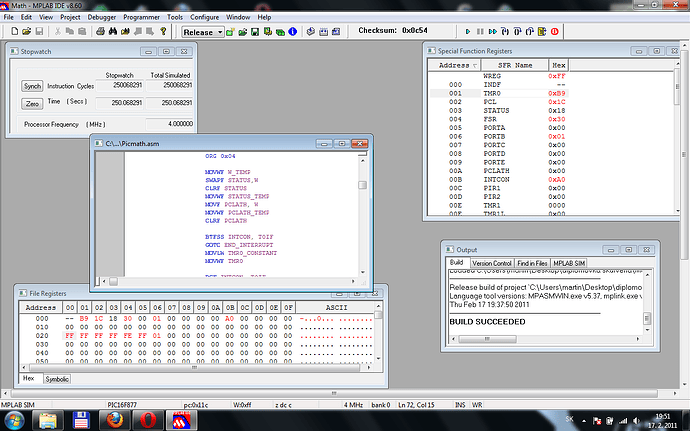Open the Programmer menu
690x431 pixels.
(141, 17)
